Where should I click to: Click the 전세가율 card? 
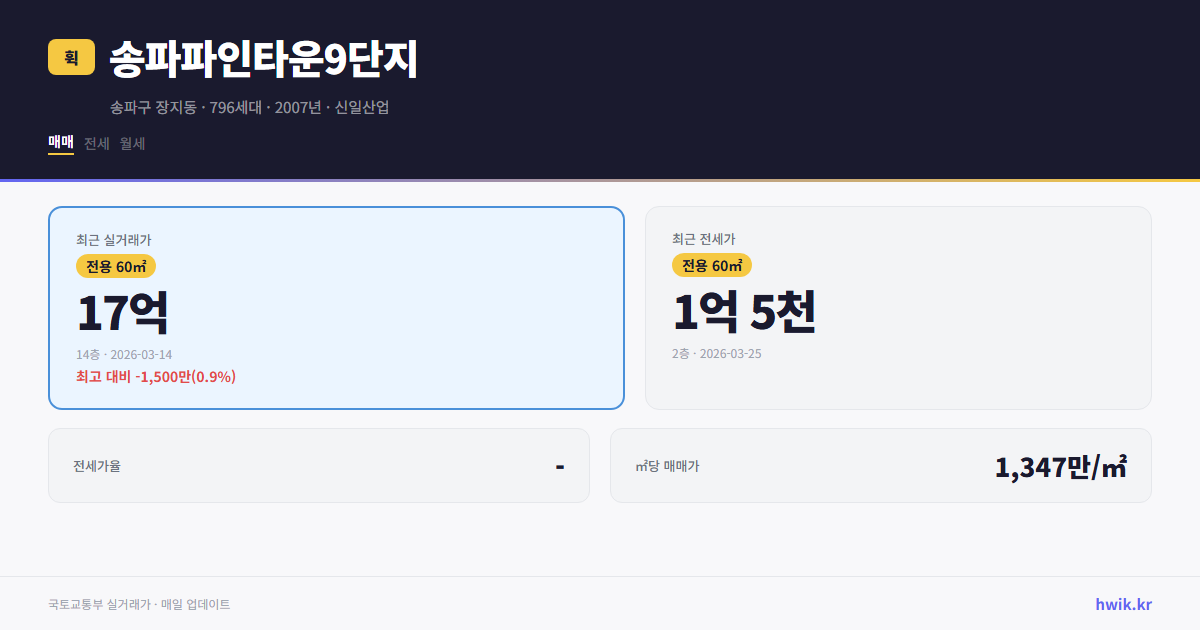pos(319,465)
